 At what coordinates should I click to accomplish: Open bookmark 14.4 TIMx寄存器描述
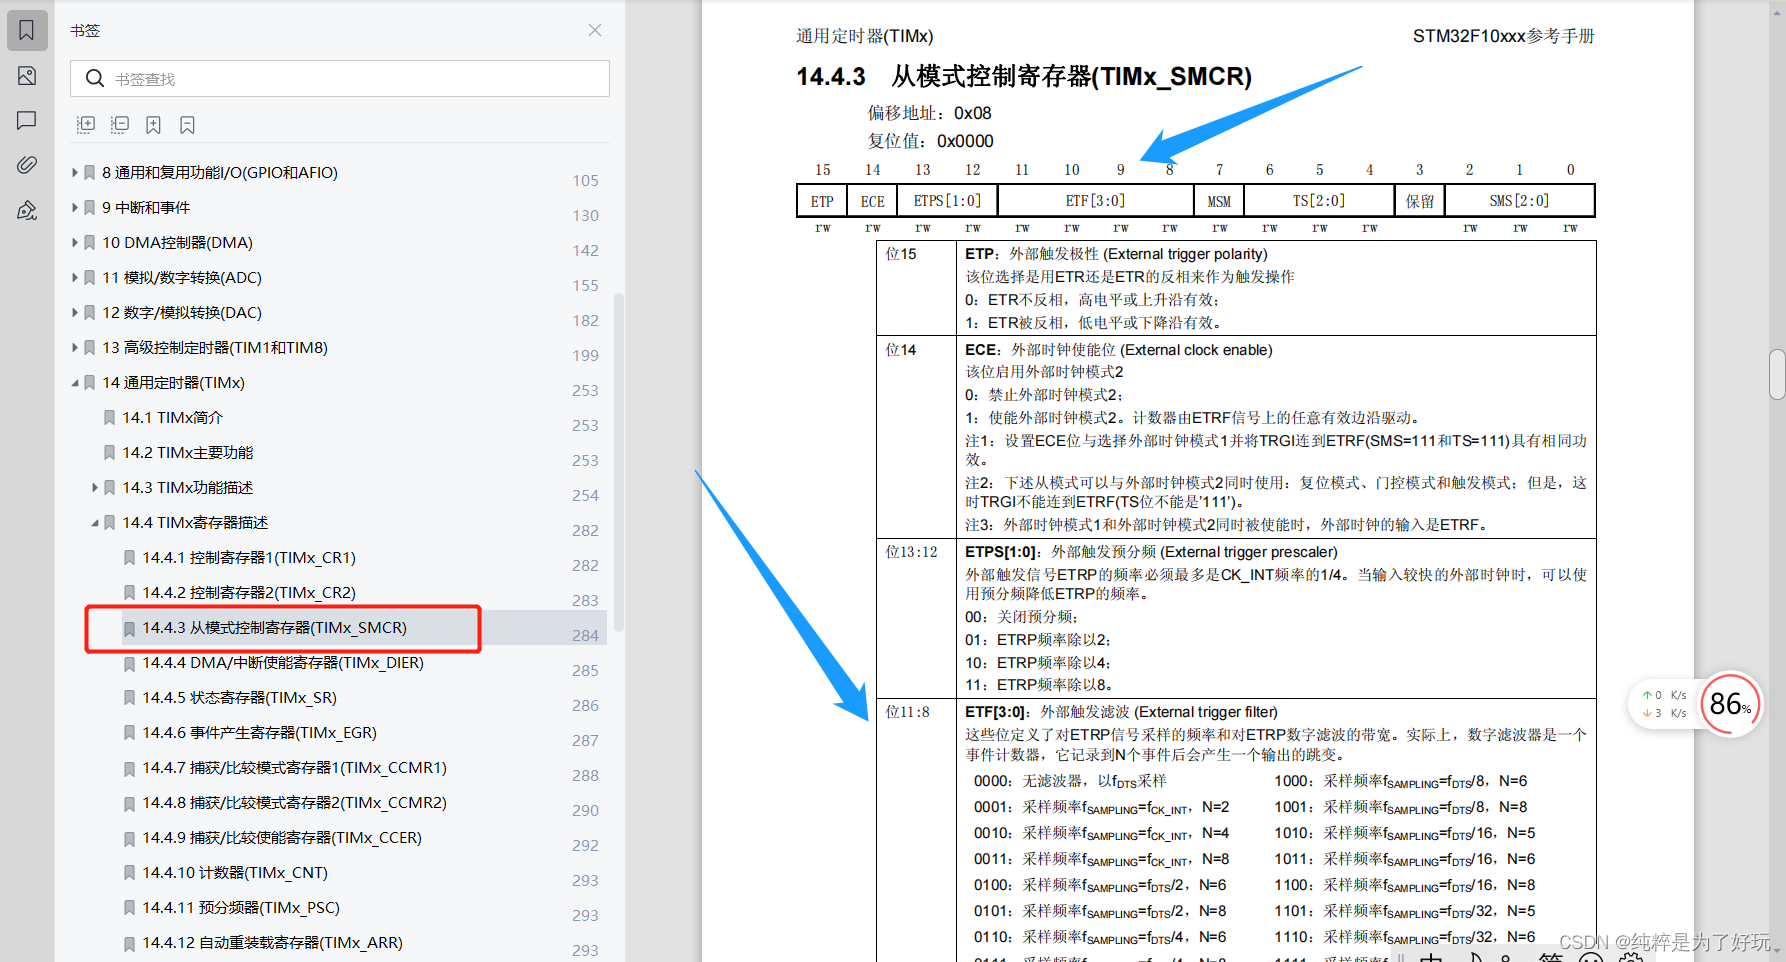(195, 522)
